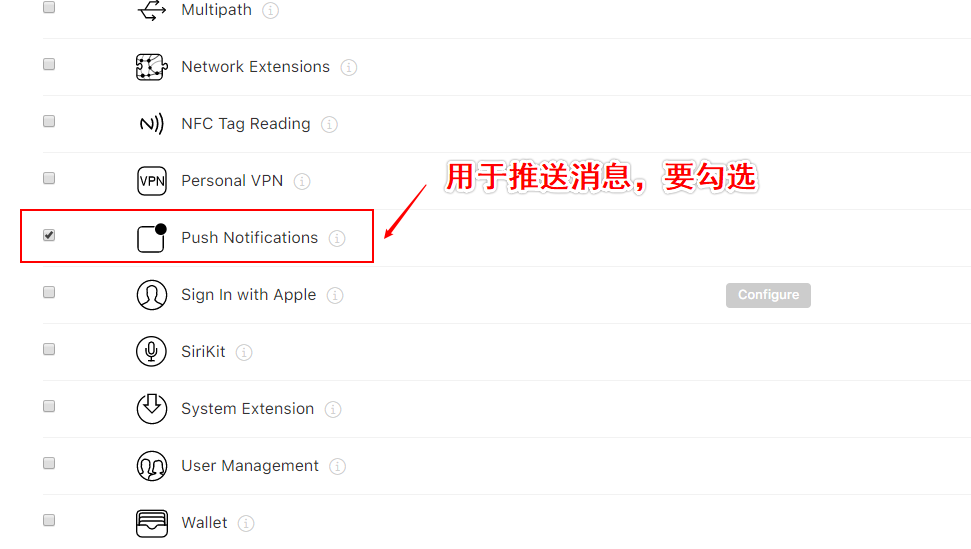
Task: Click the SiriKit microphone icon
Action: [x=152, y=352]
